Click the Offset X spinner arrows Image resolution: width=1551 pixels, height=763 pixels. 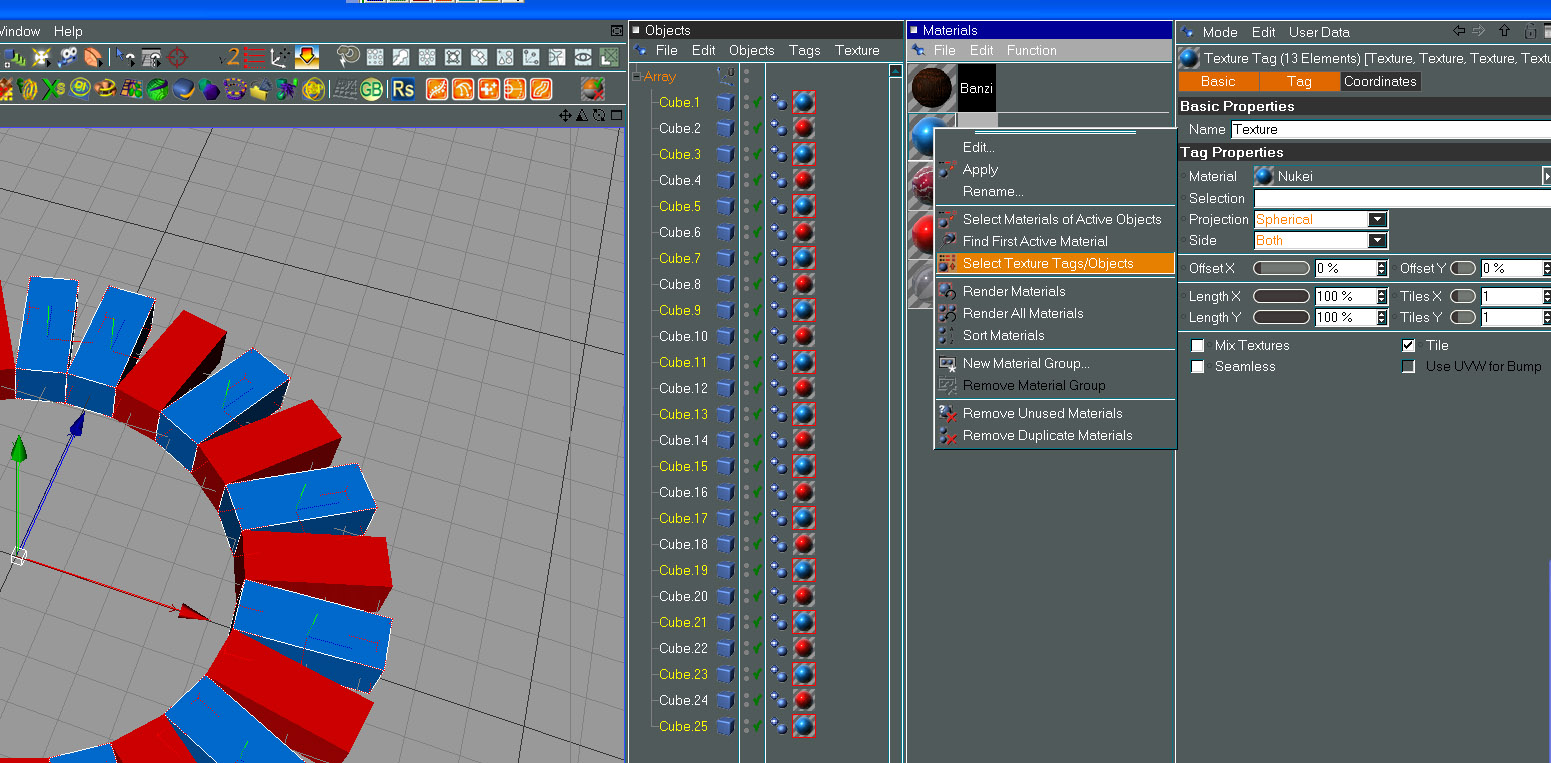pyautogui.click(x=1382, y=268)
